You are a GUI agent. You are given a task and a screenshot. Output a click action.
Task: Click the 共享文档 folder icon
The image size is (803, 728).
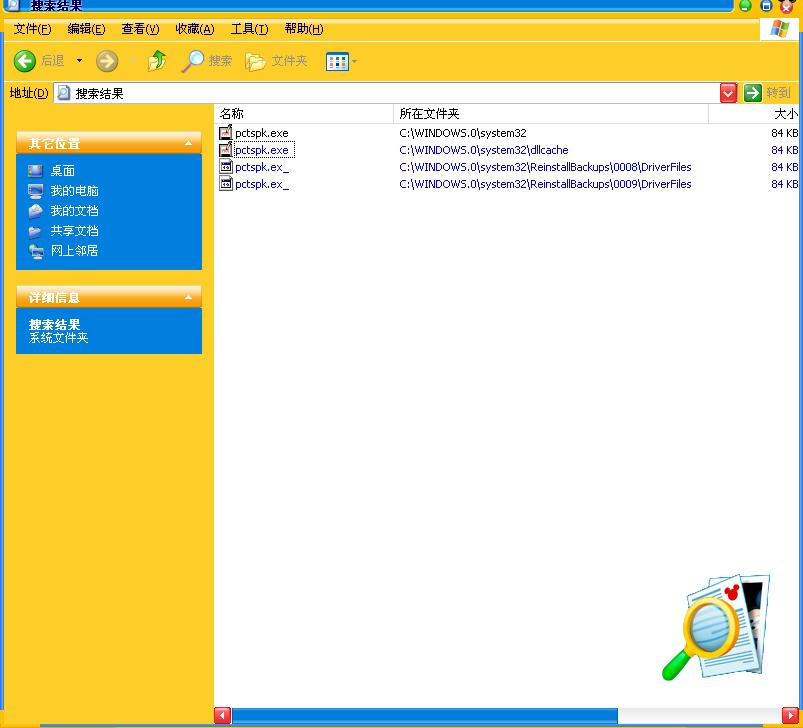(35, 231)
